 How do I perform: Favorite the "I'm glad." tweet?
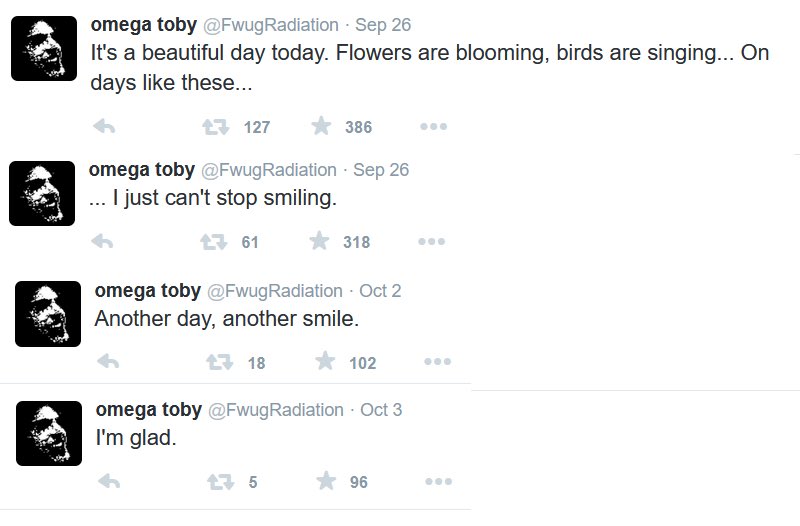click(x=326, y=481)
